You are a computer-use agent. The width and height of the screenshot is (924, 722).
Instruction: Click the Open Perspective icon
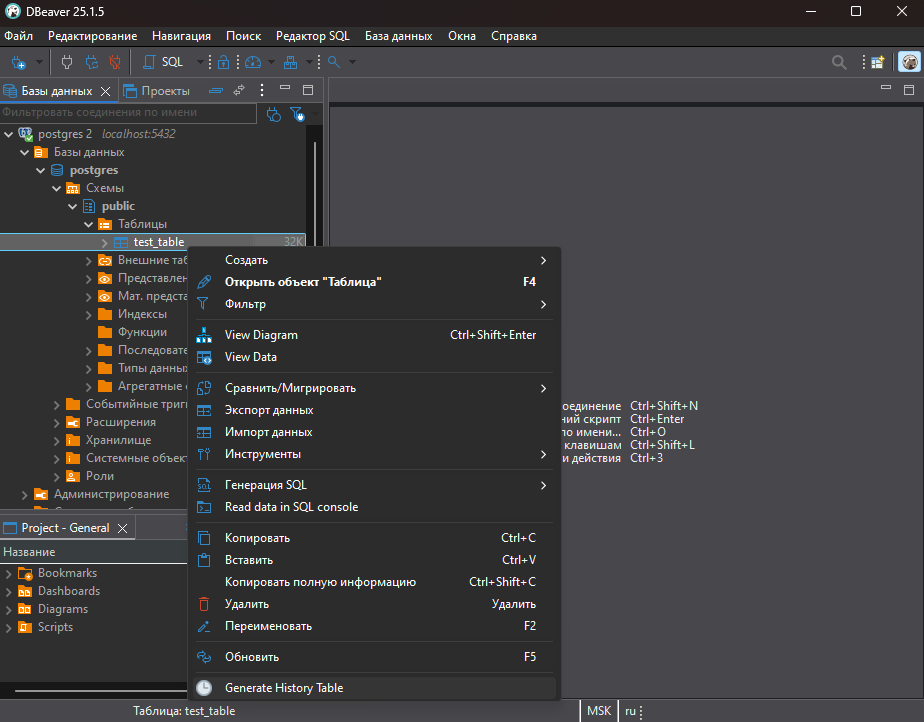click(x=877, y=62)
